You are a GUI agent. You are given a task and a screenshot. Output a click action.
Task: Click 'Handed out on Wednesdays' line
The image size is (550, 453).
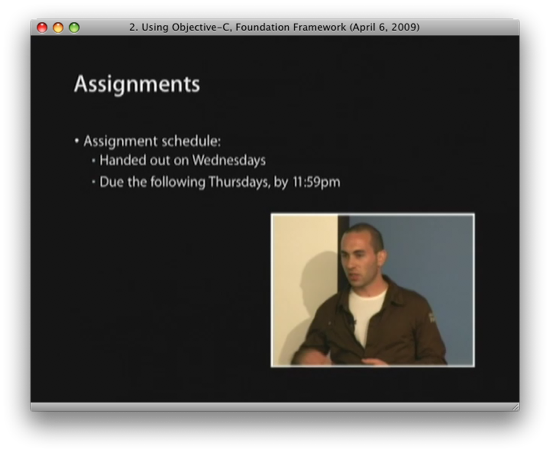point(182,160)
